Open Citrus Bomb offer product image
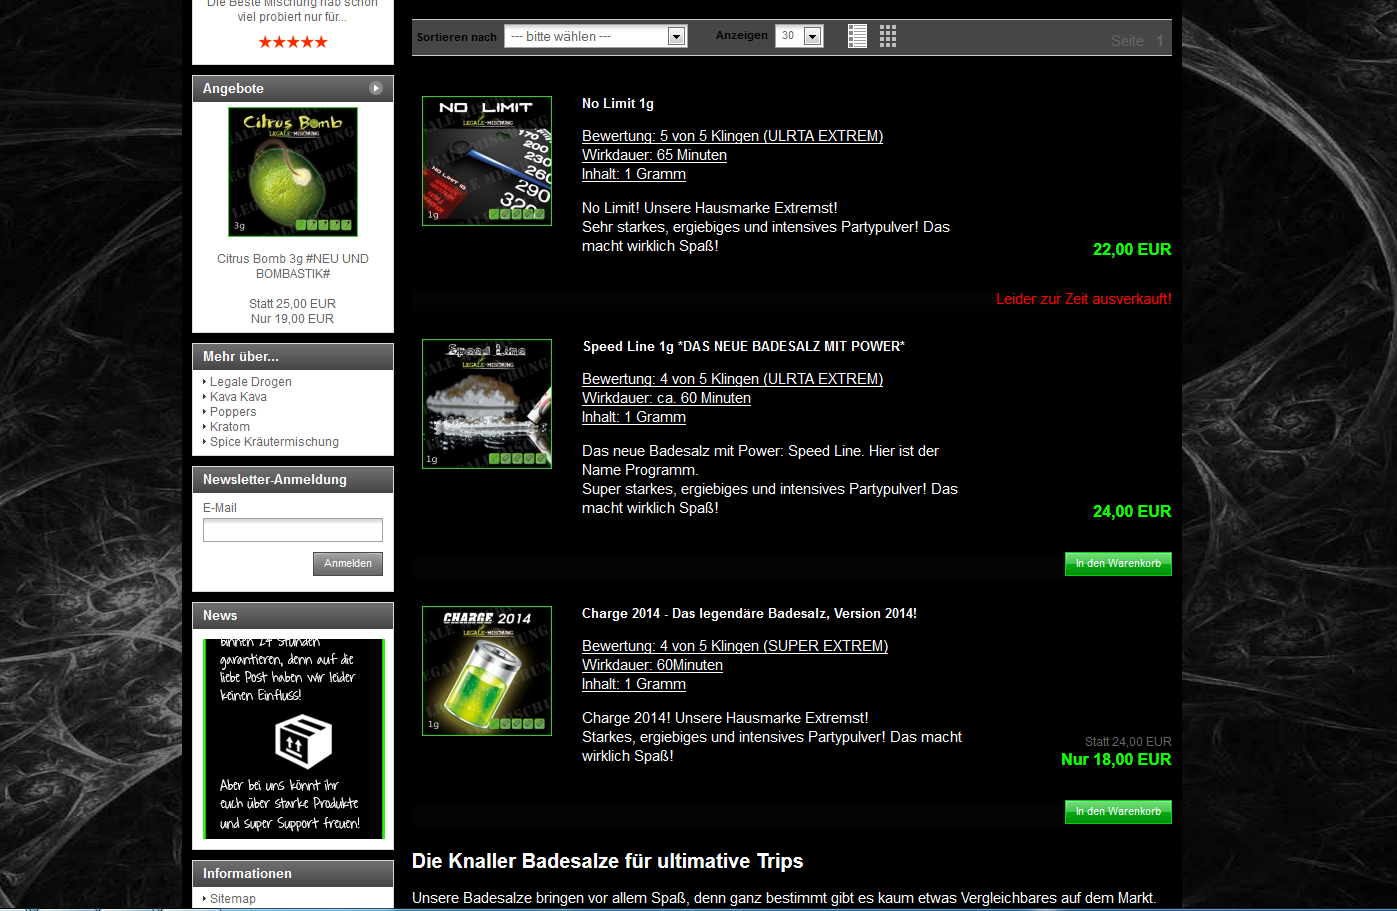The image size is (1397, 911). (x=293, y=172)
